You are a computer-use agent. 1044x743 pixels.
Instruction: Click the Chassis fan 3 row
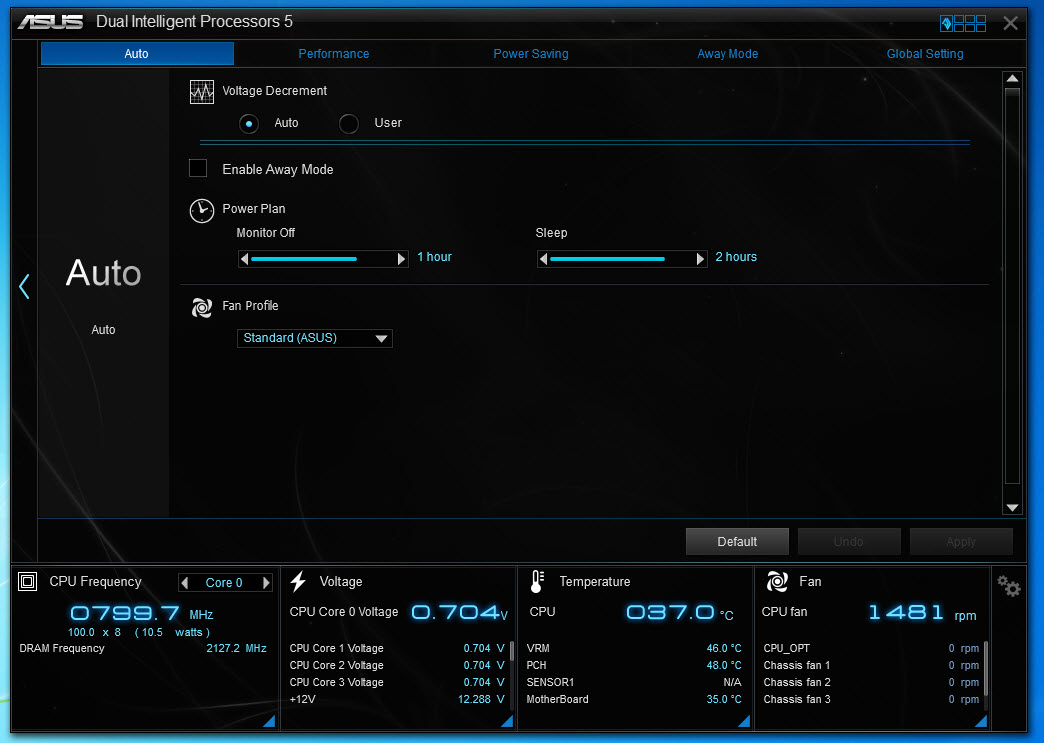point(872,699)
